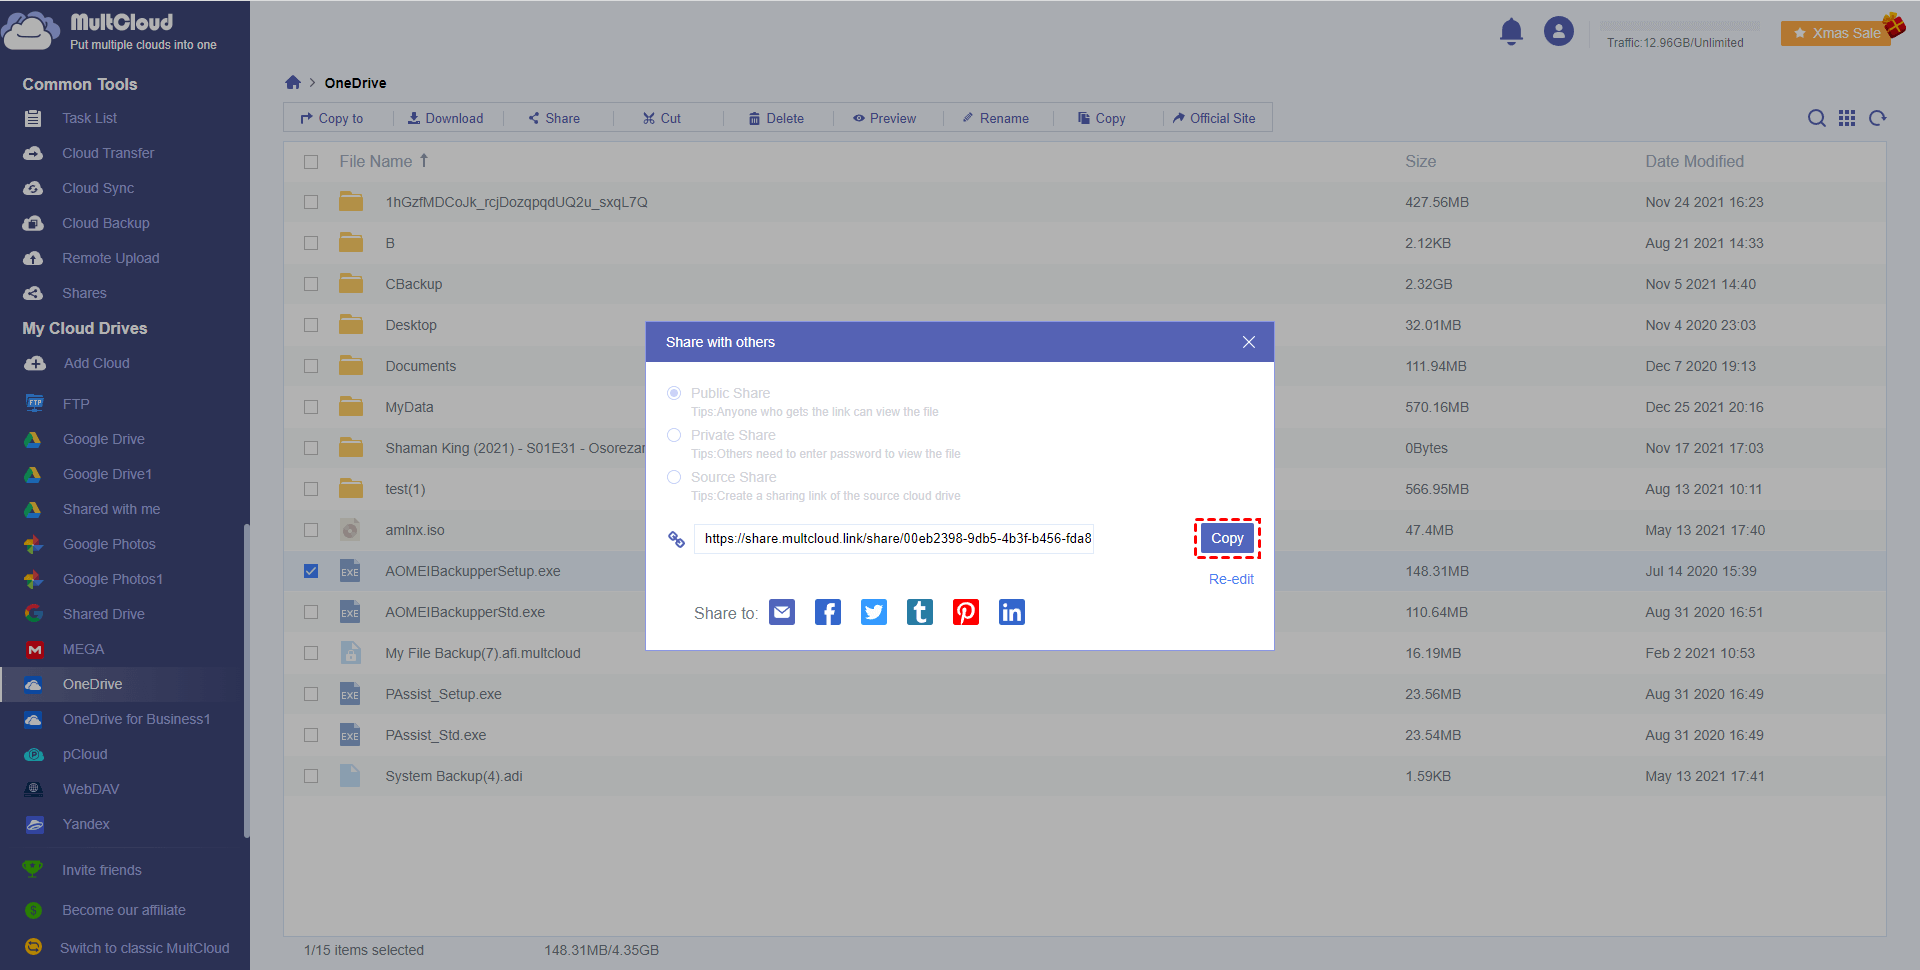Screen dimensions: 1920x970
Task: Sort by Date Modified column
Action: (1694, 161)
